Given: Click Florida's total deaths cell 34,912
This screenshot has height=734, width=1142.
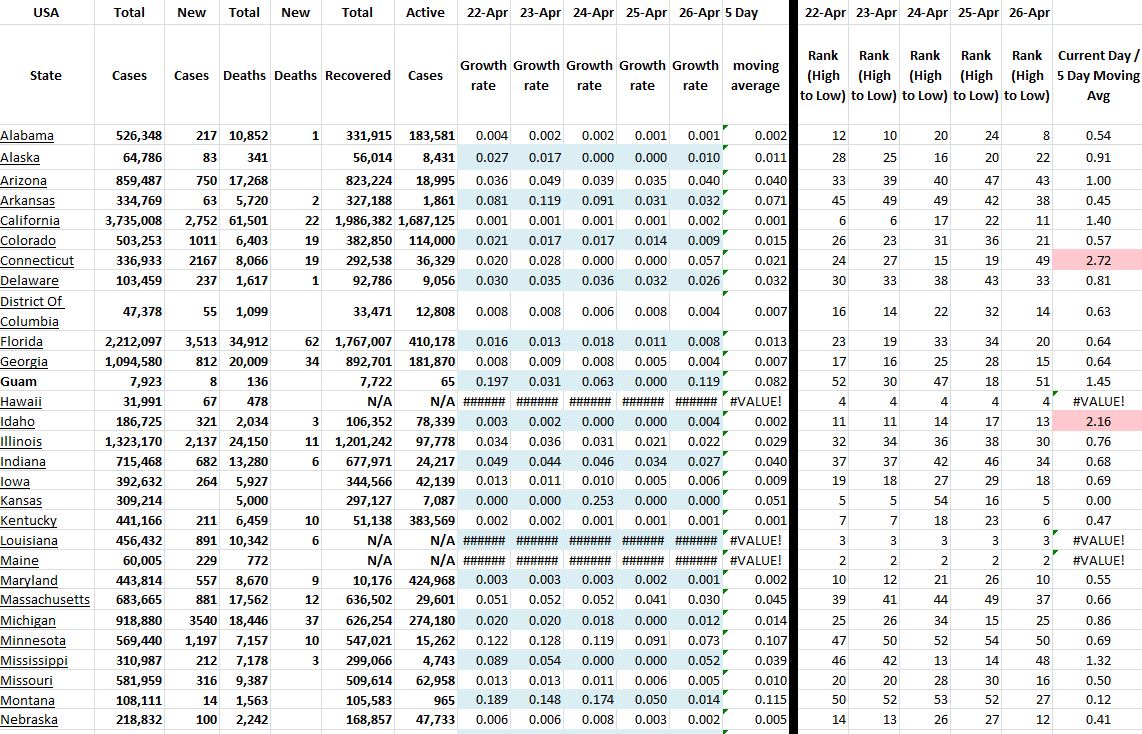Looking at the screenshot, I should pos(244,342).
